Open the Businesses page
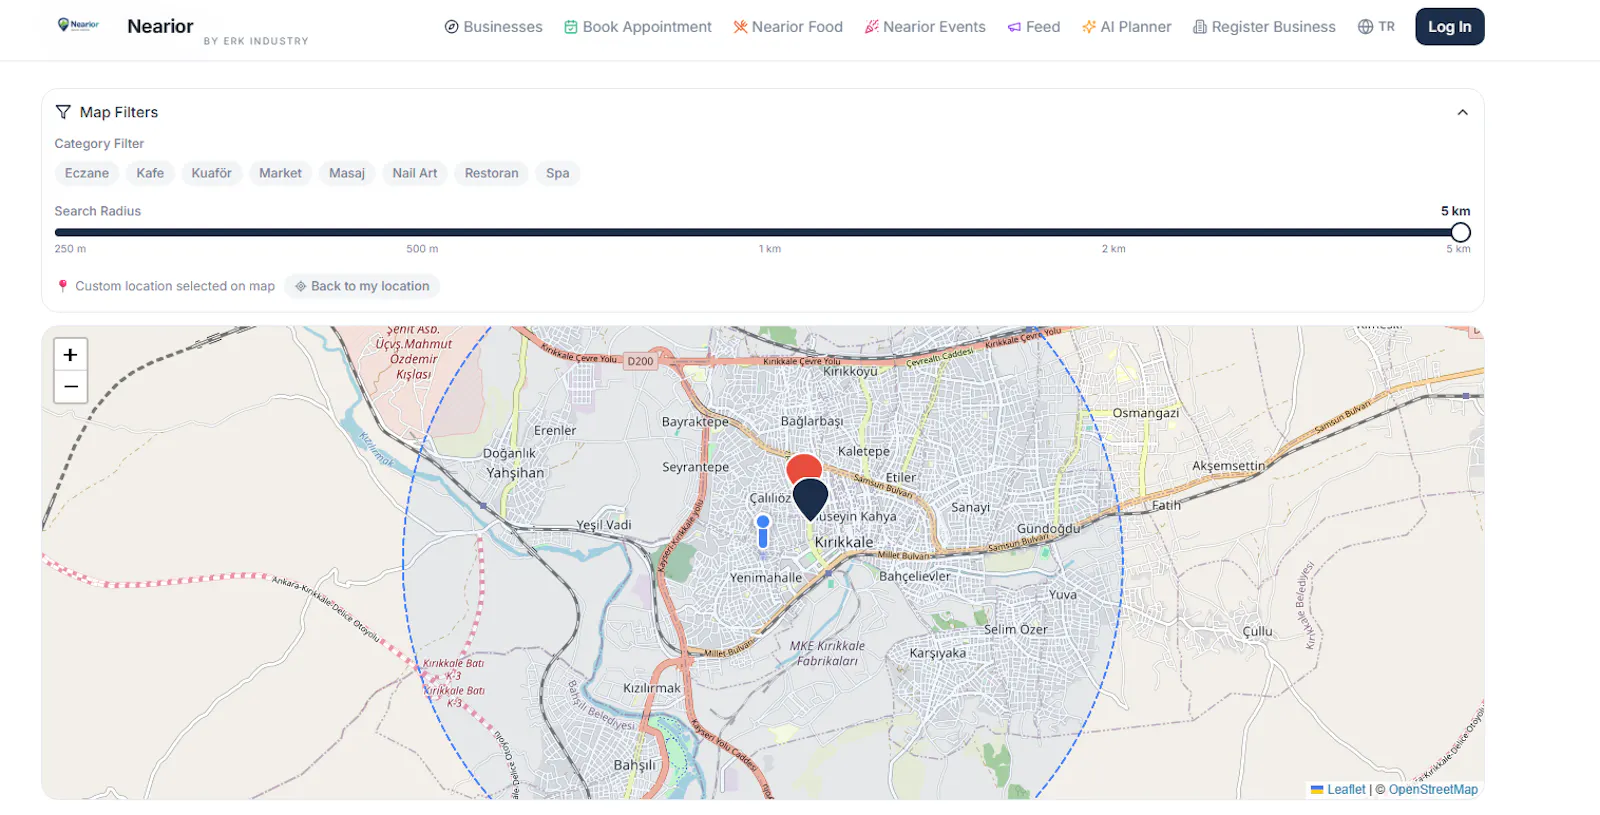Screen dimensions: 1600x815 pyautogui.click(x=494, y=27)
